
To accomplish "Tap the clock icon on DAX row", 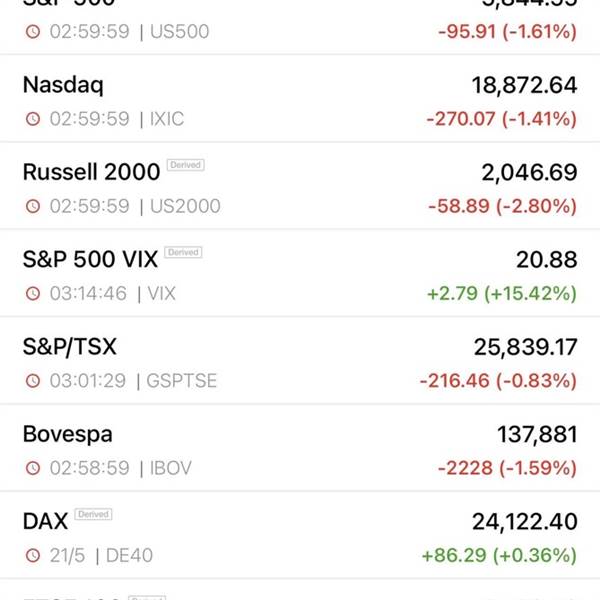I will pos(33,555).
